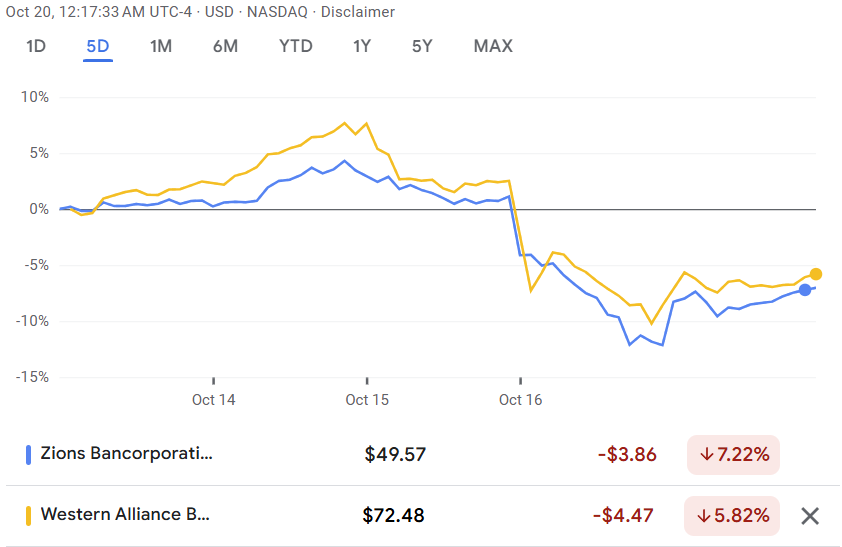The height and width of the screenshot is (547, 842).
Task: Switch to the 1Y time range
Action: (x=362, y=46)
